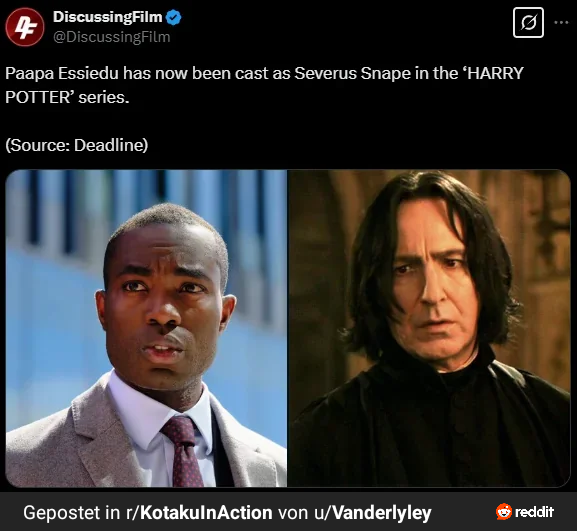Click the DiscussingFilm display name
This screenshot has width=577, height=531.
click(107, 17)
